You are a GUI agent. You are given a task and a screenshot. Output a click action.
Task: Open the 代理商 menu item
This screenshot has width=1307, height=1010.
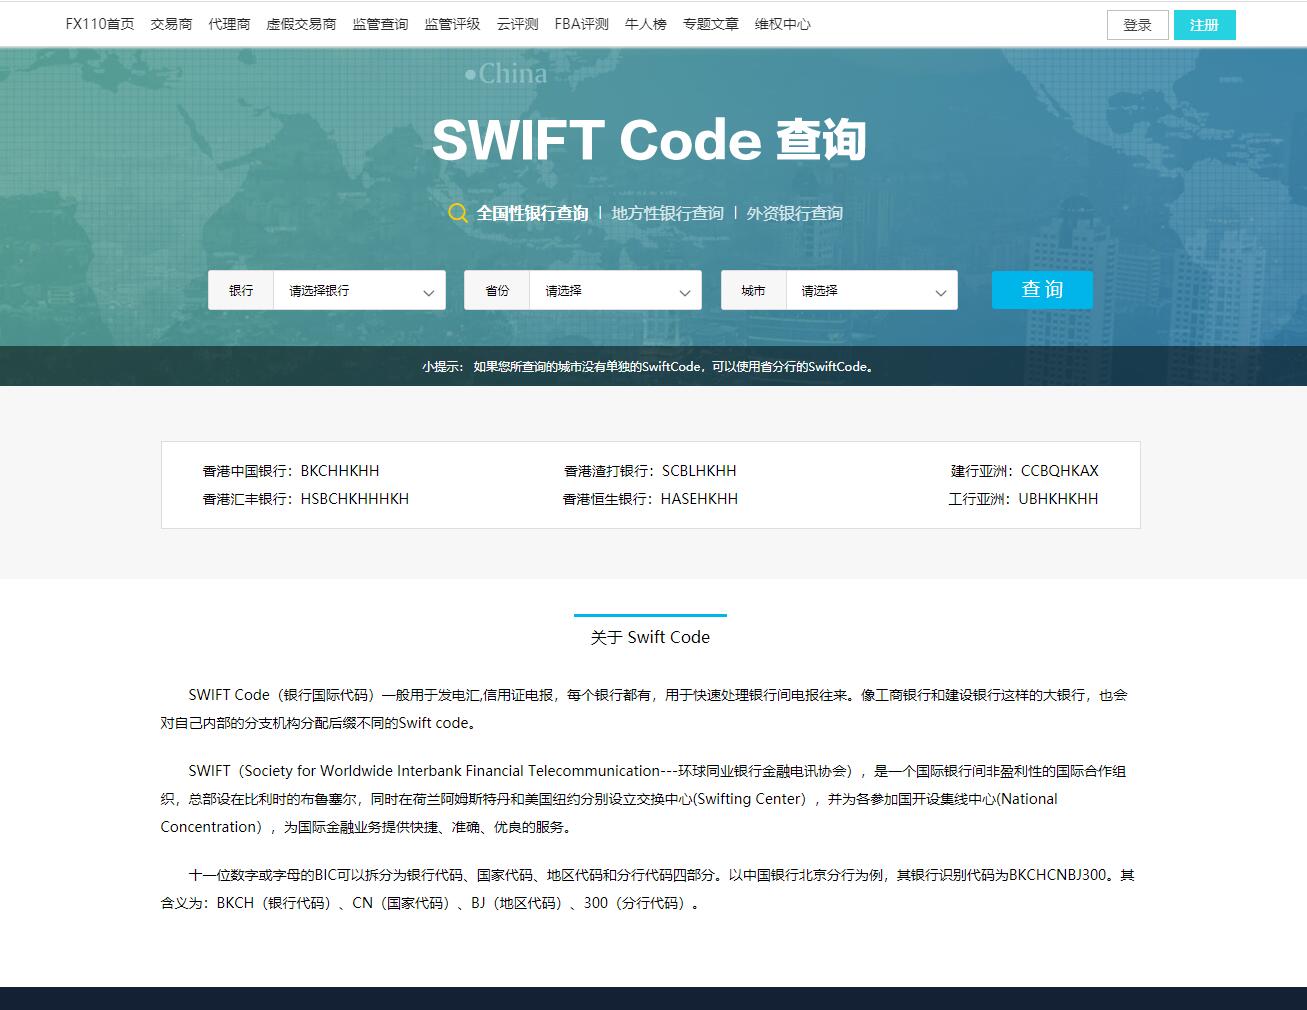(229, 24)
